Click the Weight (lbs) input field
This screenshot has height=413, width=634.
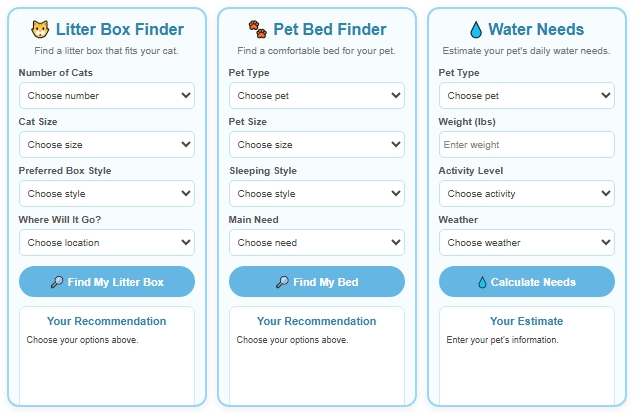pyautogui.click(x=527, y=144)
